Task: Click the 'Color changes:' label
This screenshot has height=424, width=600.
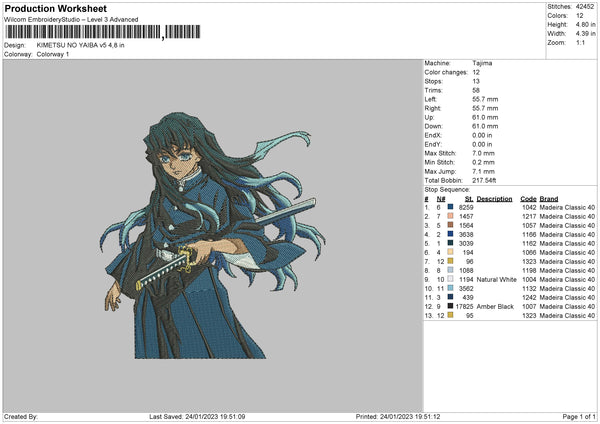Action: tap(446, 72)
